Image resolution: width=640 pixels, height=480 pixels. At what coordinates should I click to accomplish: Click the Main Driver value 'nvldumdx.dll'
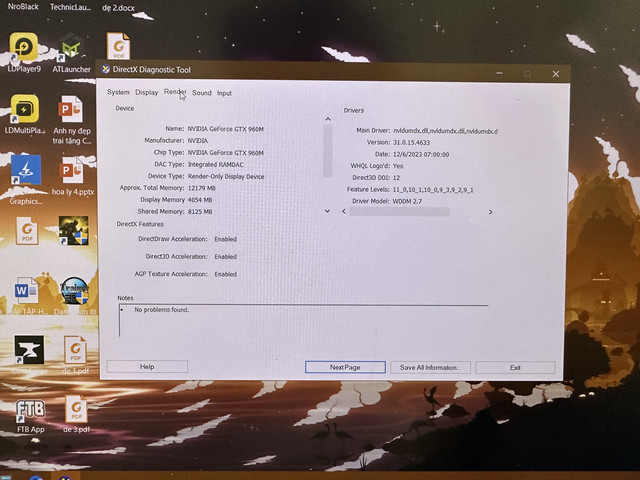click(x=445, y=131)
